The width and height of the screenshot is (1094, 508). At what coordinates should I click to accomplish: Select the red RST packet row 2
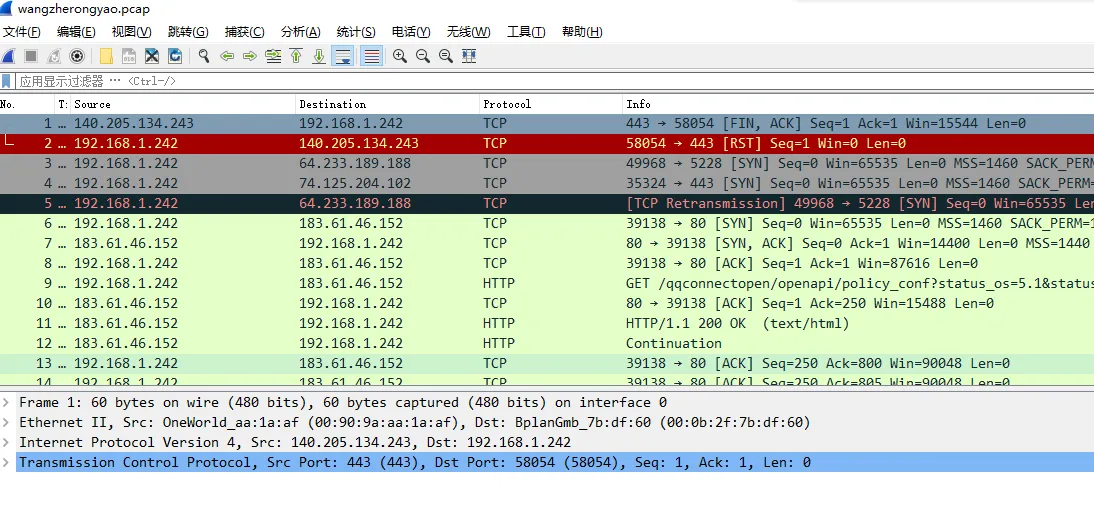547,143
